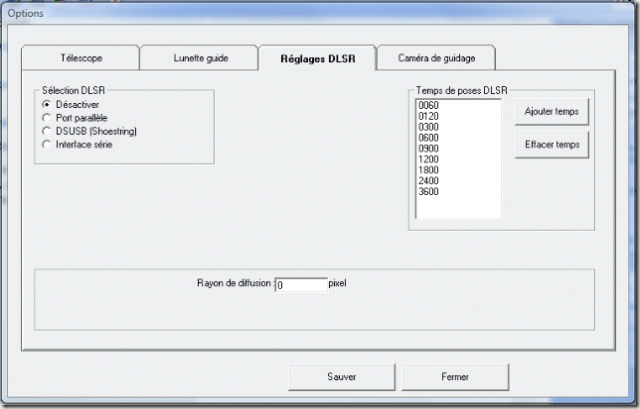Click the Rayon de diffusion input field
This screenshot has height=409, width=640.
point(301,285)
